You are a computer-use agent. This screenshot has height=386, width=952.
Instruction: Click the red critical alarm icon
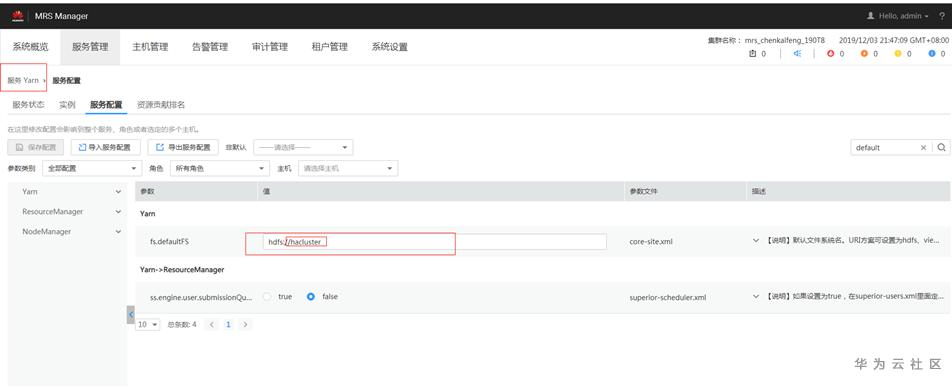(831, 53)
